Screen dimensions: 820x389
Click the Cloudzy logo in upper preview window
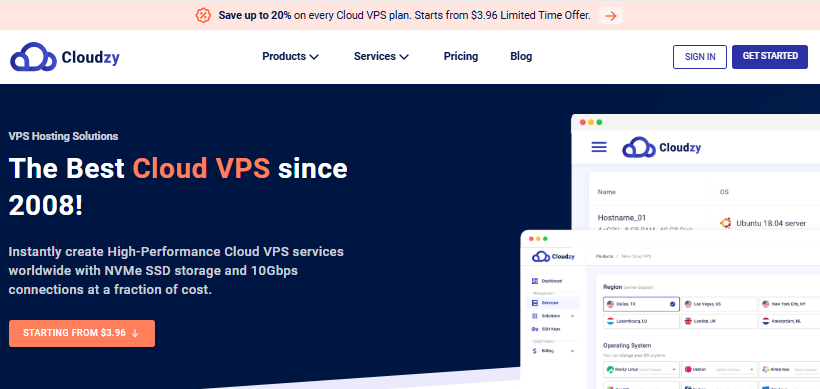point(662,148)
